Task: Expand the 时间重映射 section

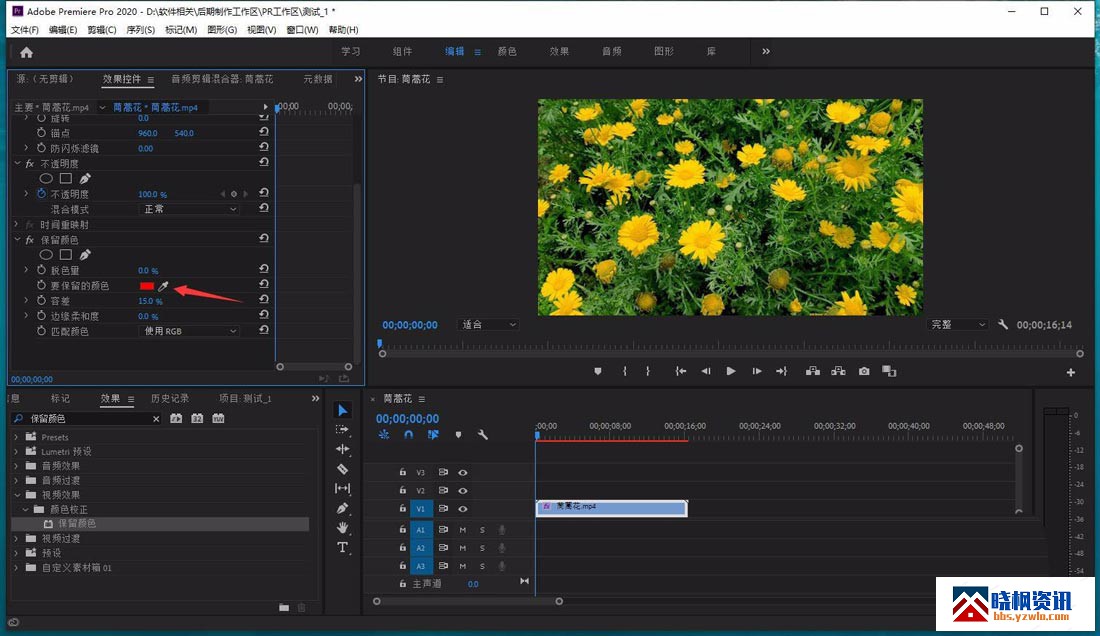Action: coord(17,224)
